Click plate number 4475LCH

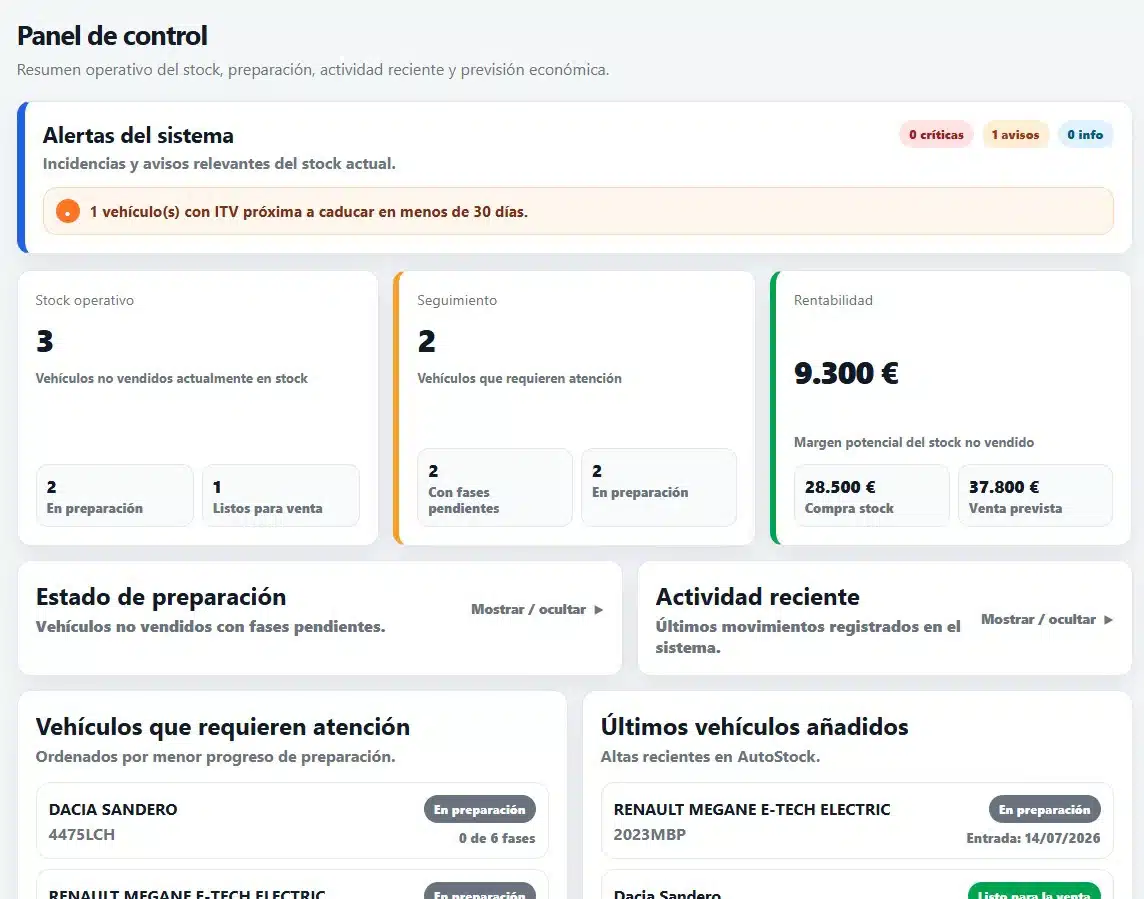tap(82, 834)
